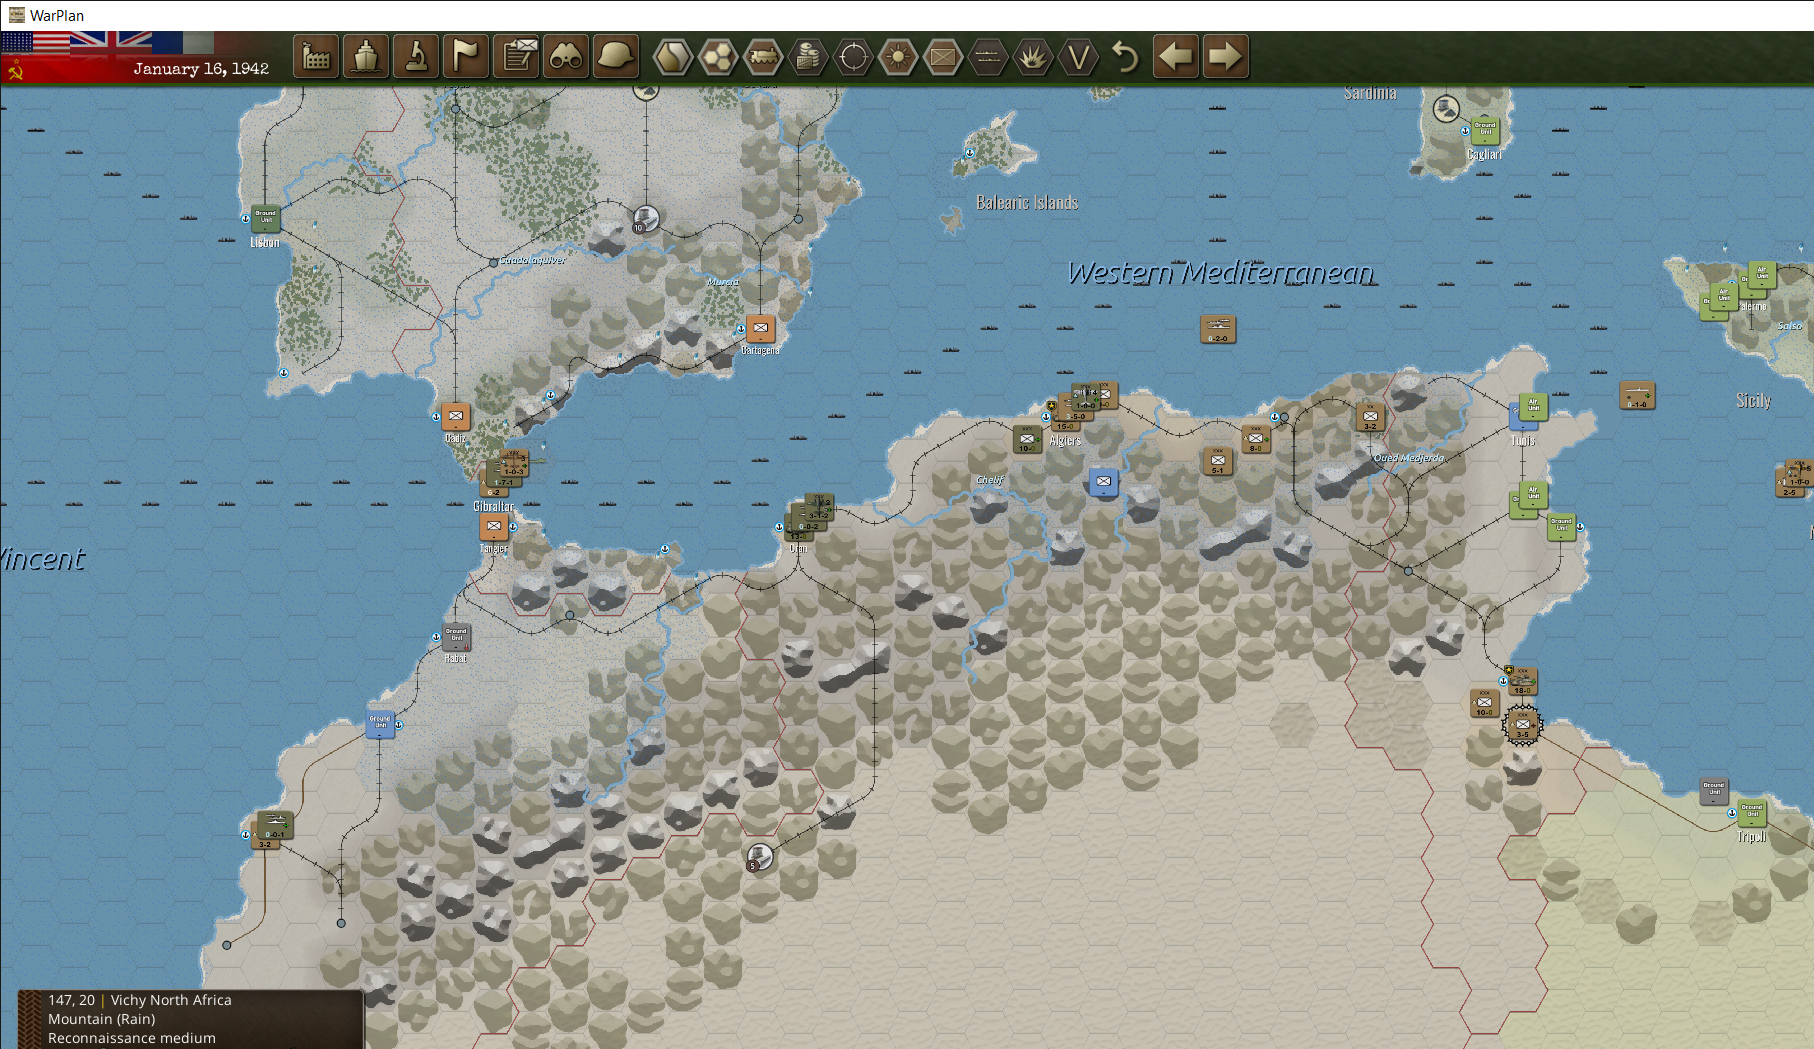Viewport: 1814px width, 1049px height.
Task: Select the air unit at Tunis
Action: (x=1531, y=409)
